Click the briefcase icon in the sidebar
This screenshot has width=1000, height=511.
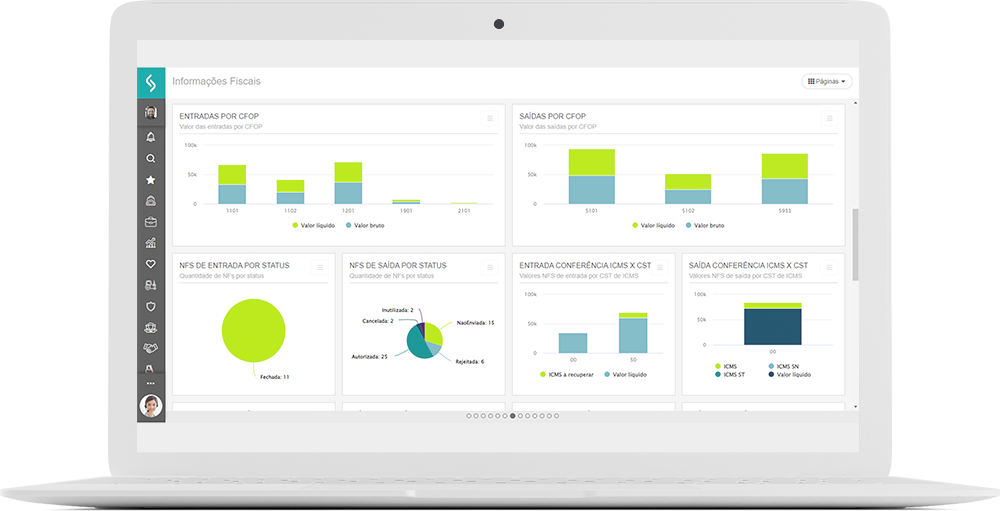[x=151, y=222]
